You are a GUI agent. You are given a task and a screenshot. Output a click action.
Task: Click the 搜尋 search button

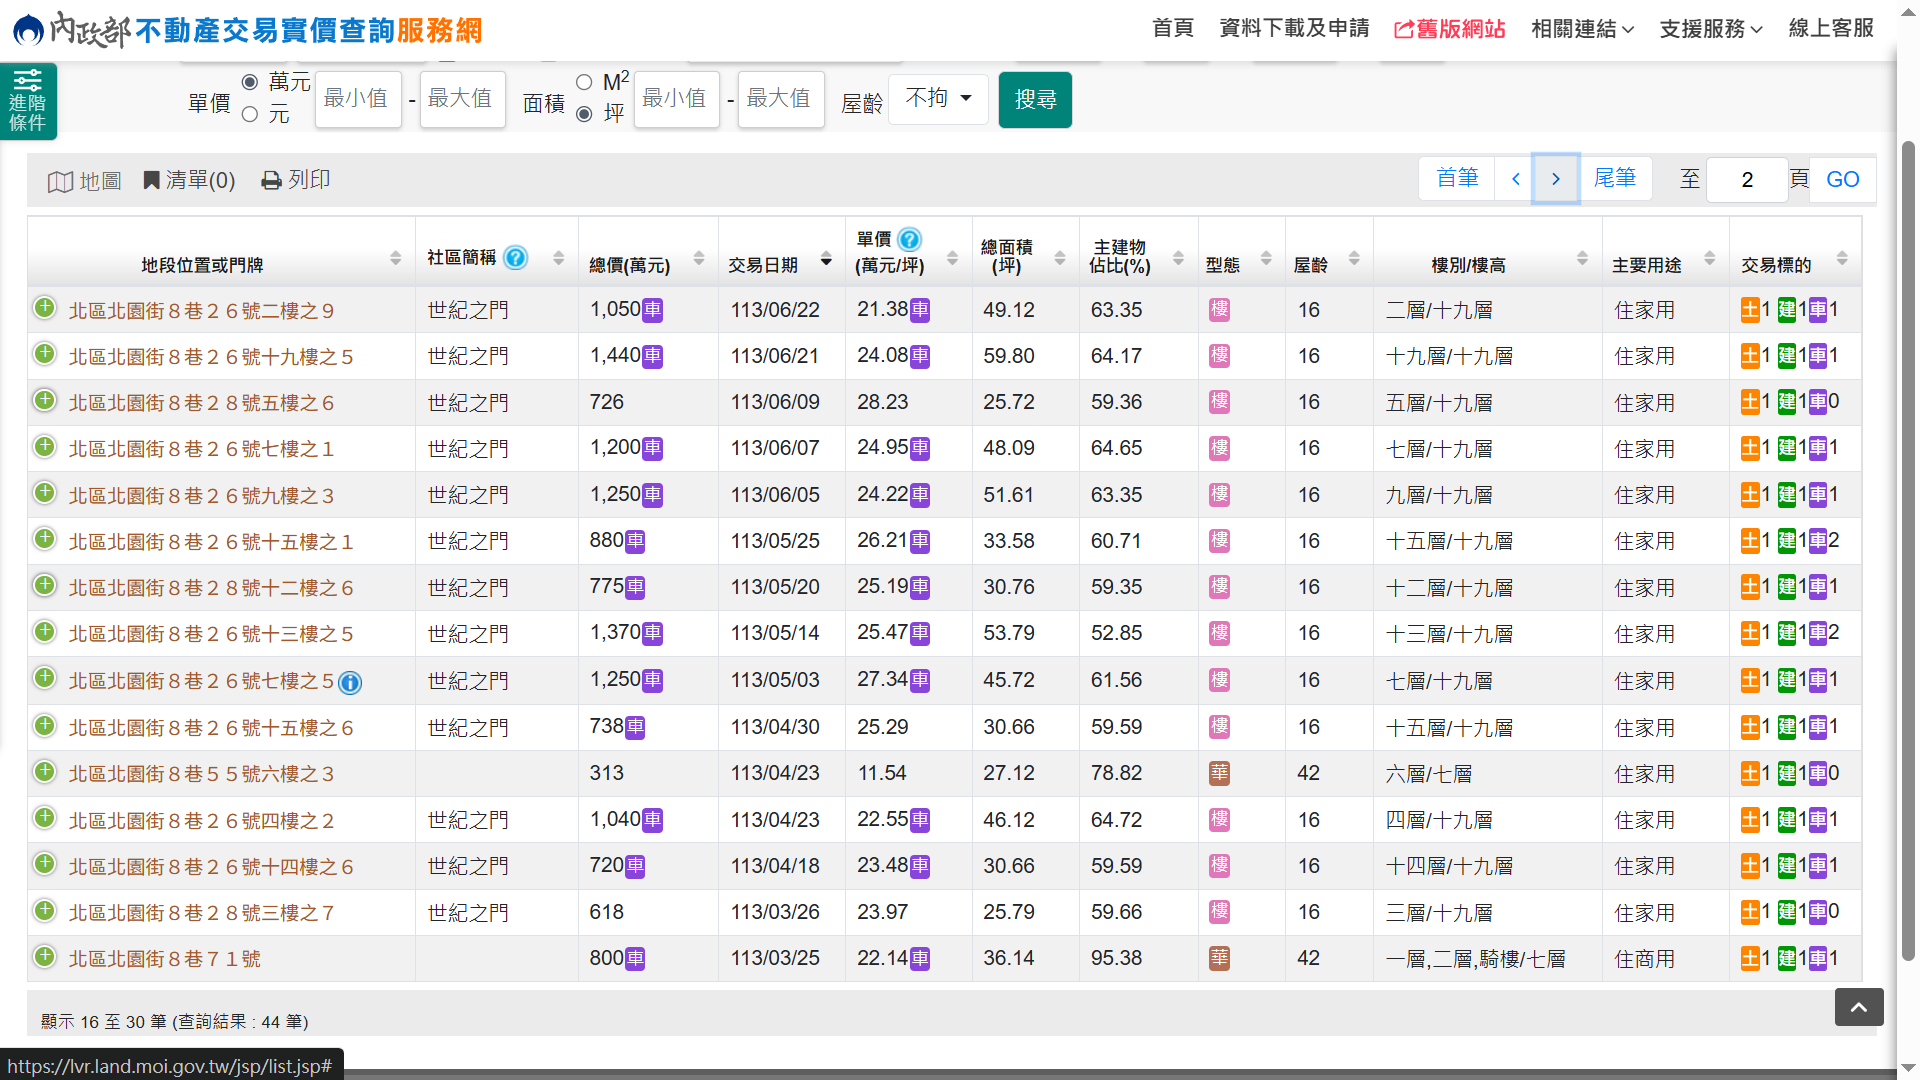[1035, 100]
